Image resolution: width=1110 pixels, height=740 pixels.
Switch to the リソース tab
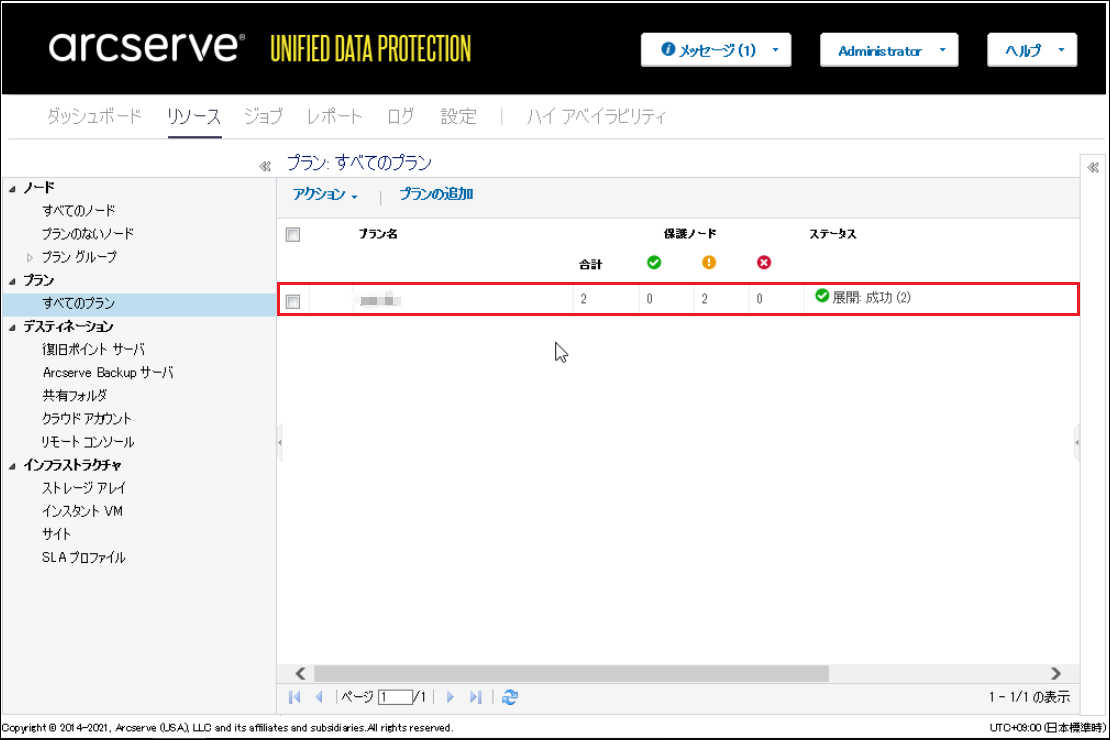point(194,116)
